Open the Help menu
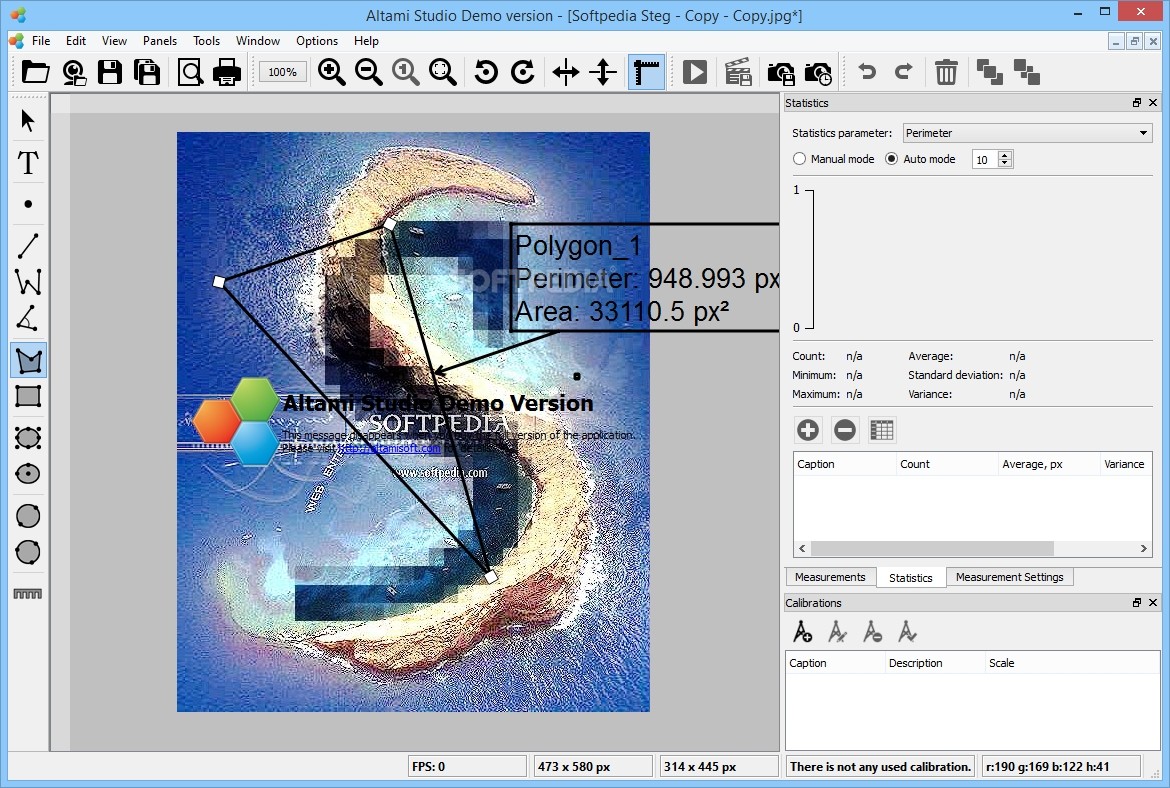Viewport: 1170px width, 788px height. (x=366, y=40)
